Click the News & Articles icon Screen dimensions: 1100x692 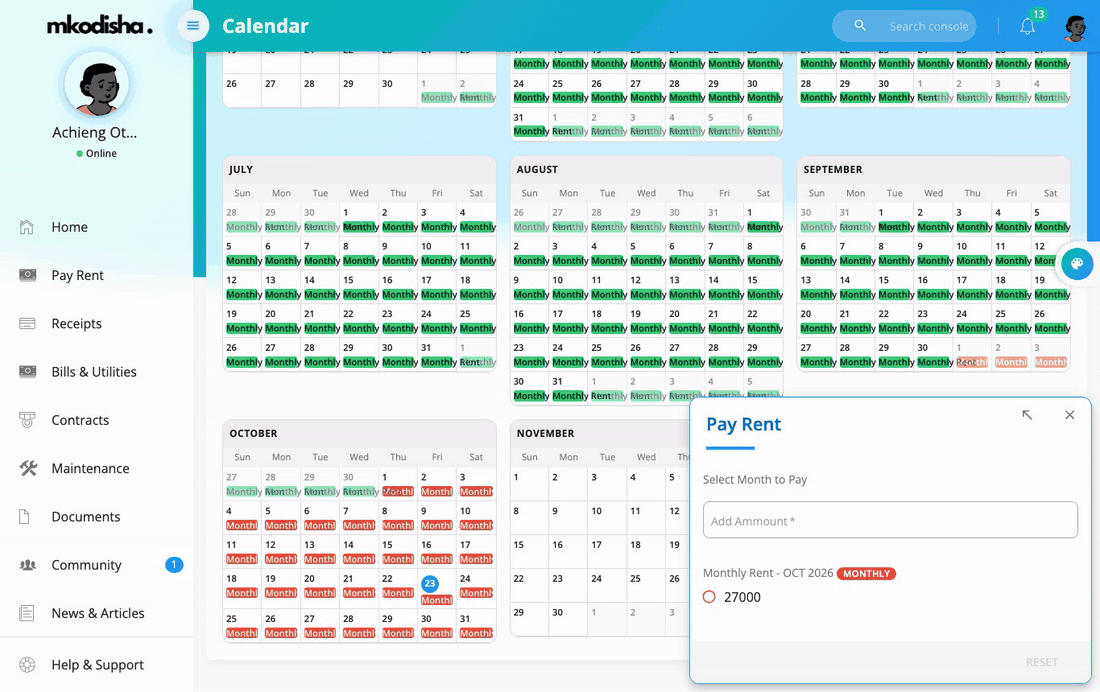pos(27,613)
